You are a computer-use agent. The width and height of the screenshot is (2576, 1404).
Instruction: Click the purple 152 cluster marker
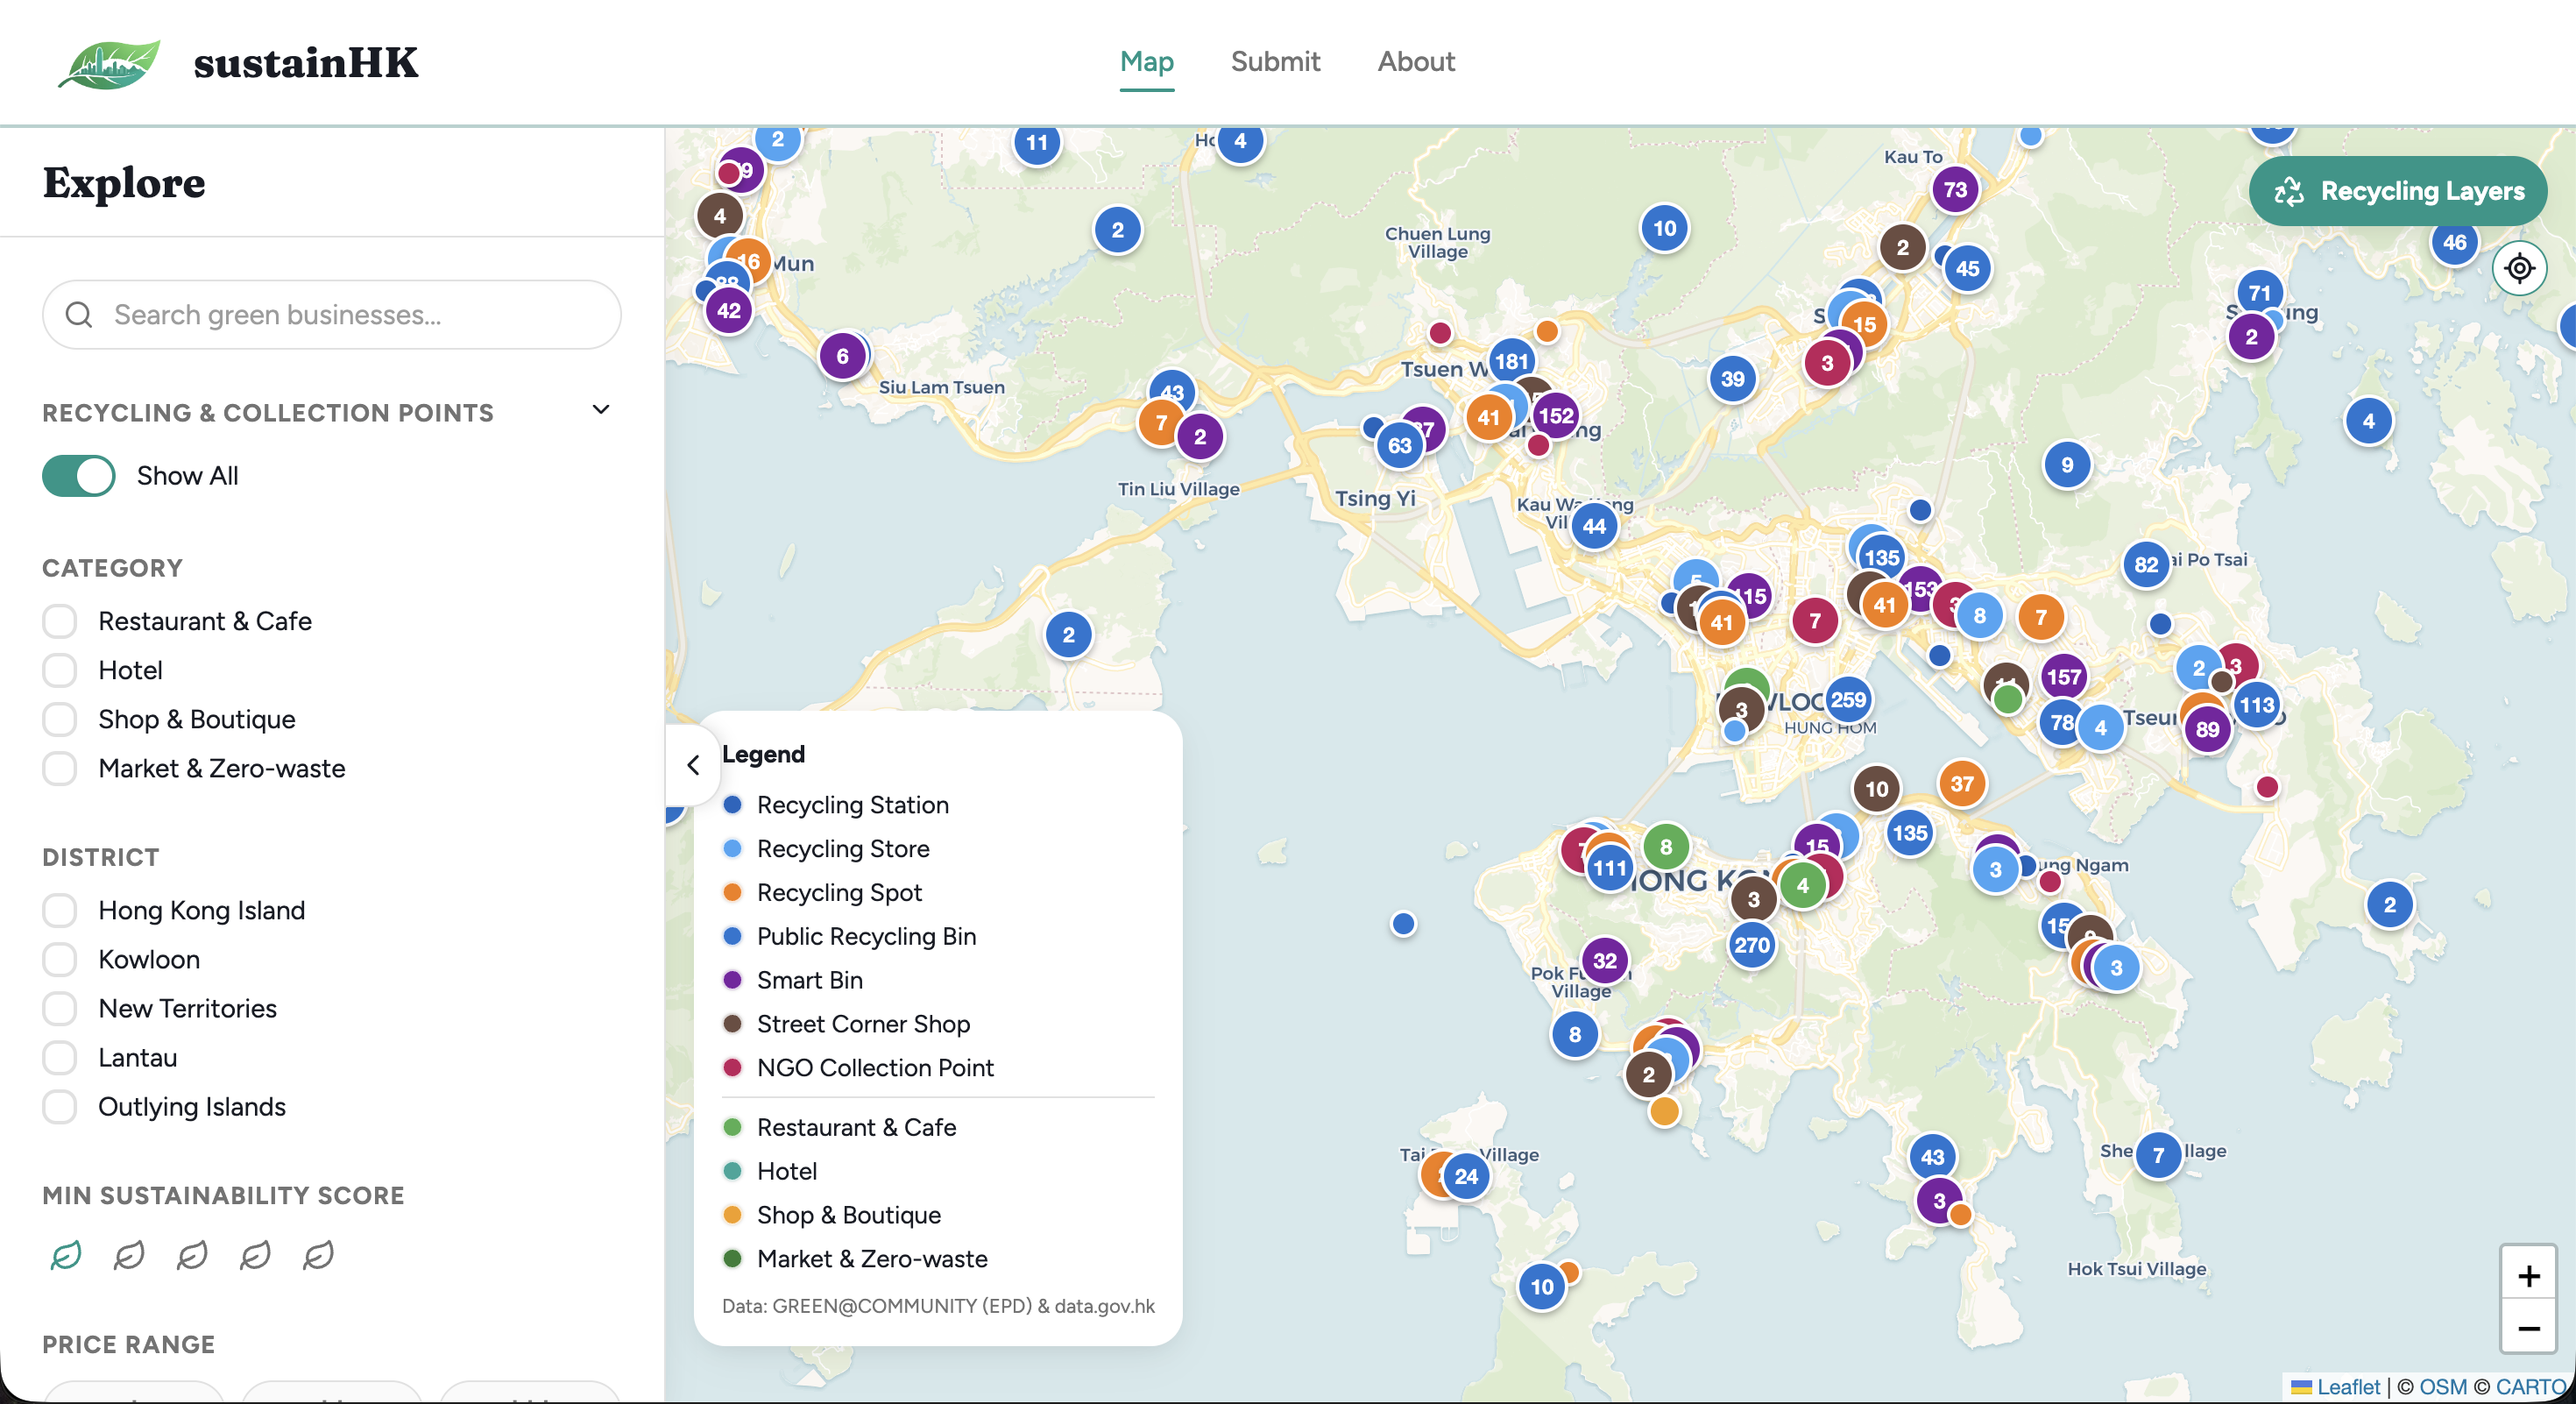(x=1556, y=415)
